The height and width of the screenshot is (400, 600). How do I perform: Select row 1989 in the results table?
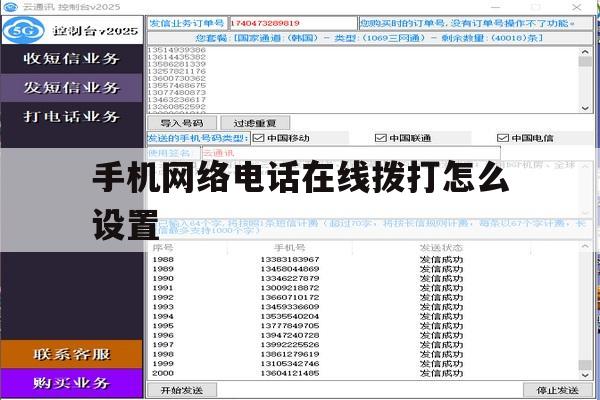click(363, 269)
